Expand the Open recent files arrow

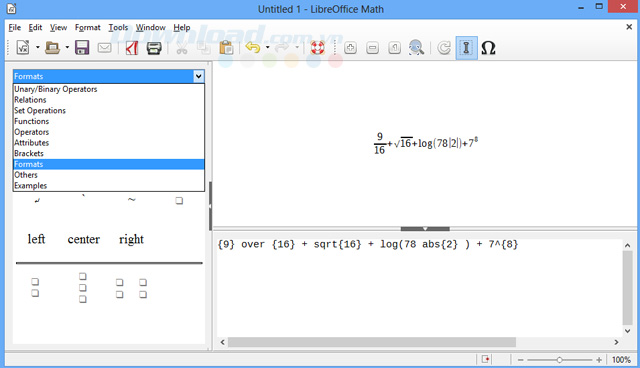point(67,48)
